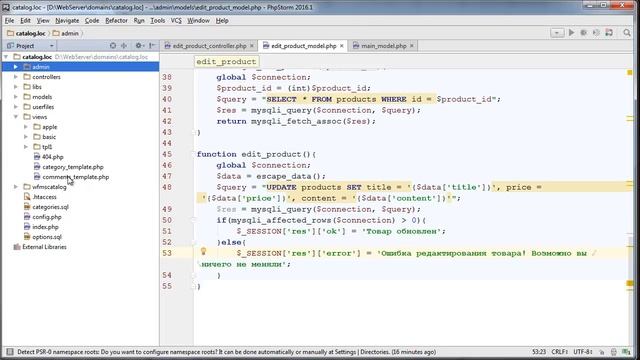Click the .htaccess file icon
Screen dimensions: 640x360
(27, 197)
